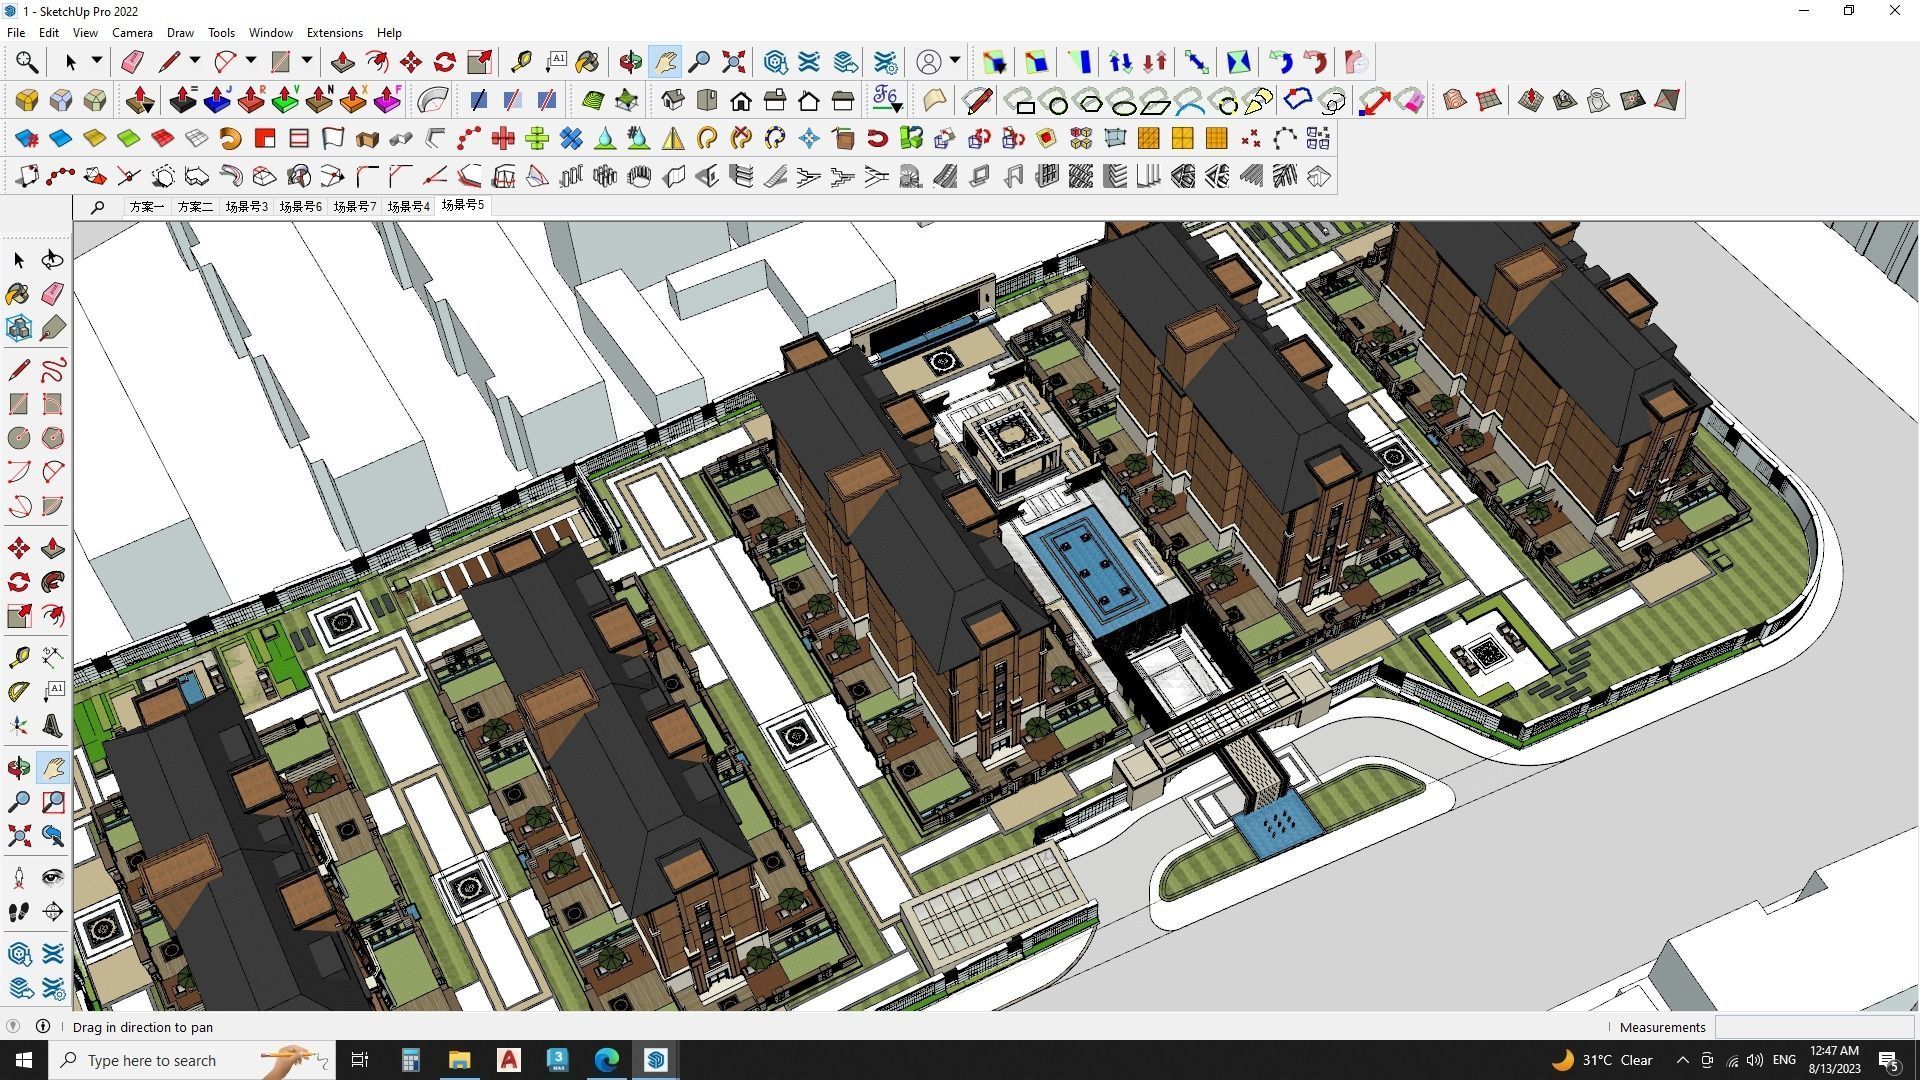This screenshot has height=1080, width=1920.
Task: Select Sandbox Flip Edge tool
Action: [1667, 100]
